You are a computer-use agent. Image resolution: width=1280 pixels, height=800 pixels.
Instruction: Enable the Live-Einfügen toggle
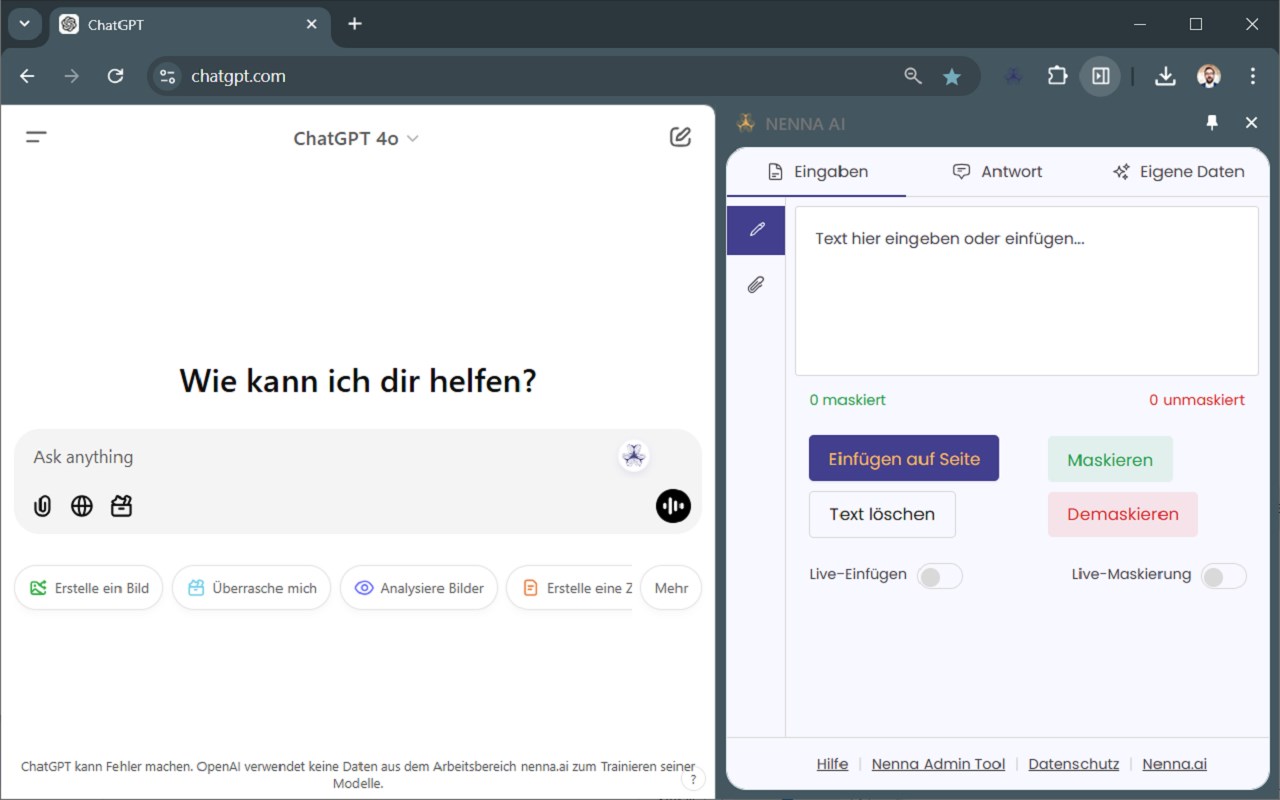pyautogui.click(x=940, y=576)
